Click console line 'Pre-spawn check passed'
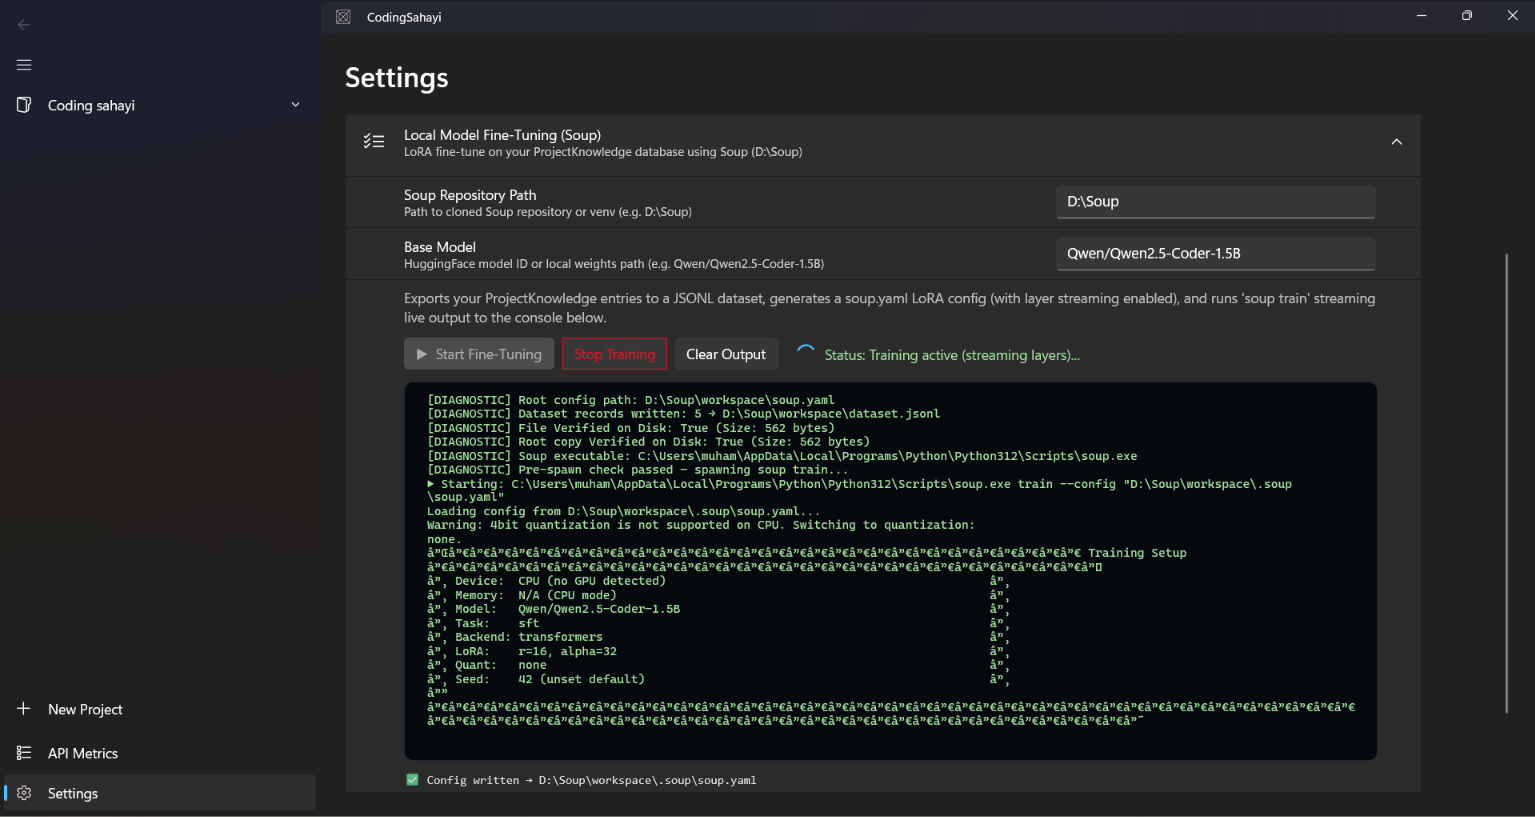 (637, 469)
